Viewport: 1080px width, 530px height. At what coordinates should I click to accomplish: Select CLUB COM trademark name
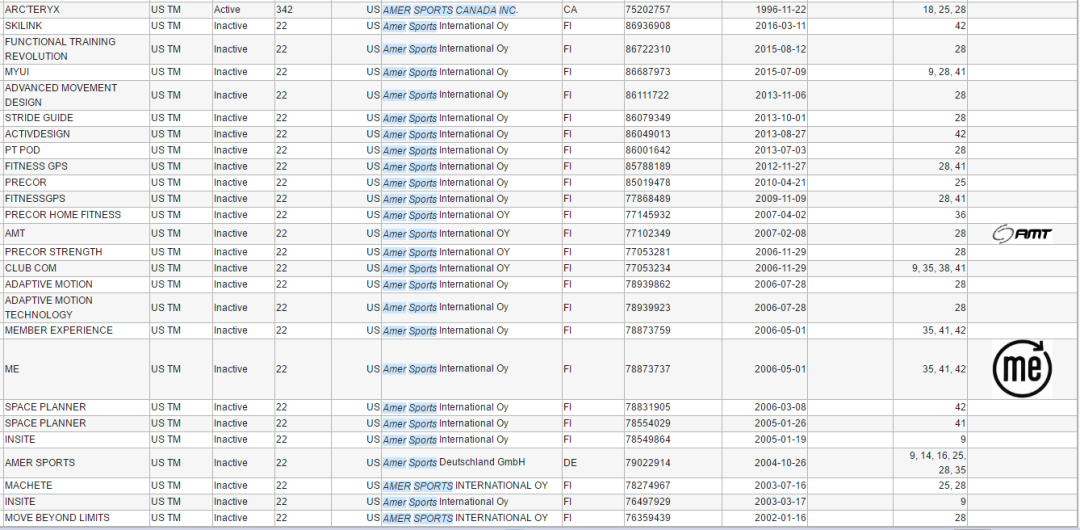click(x=31, y=268)
